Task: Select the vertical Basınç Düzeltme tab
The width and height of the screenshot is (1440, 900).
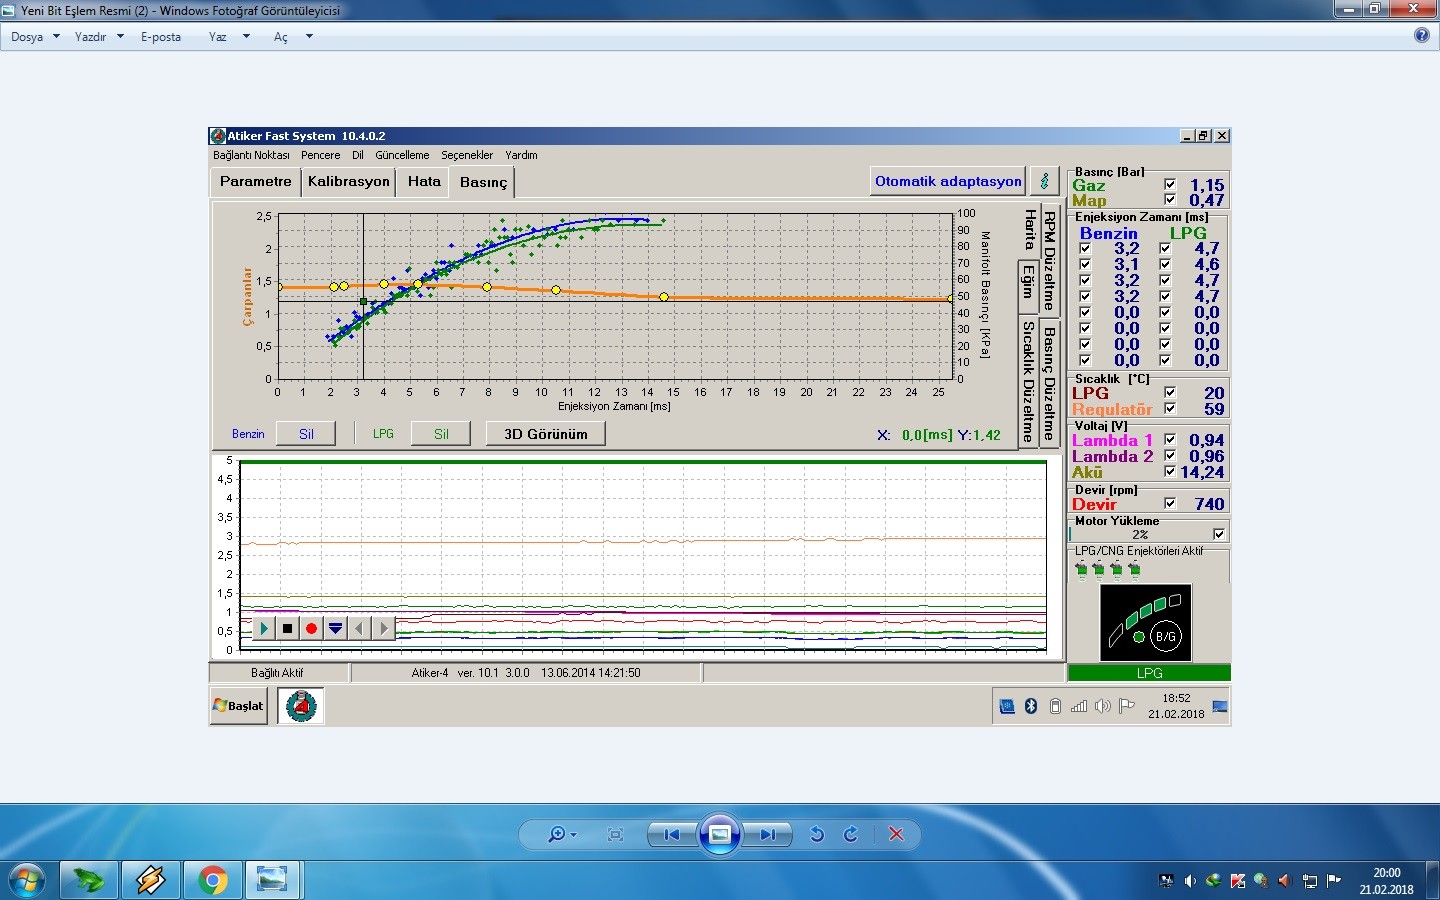Action: click(x=1049, y=384)
